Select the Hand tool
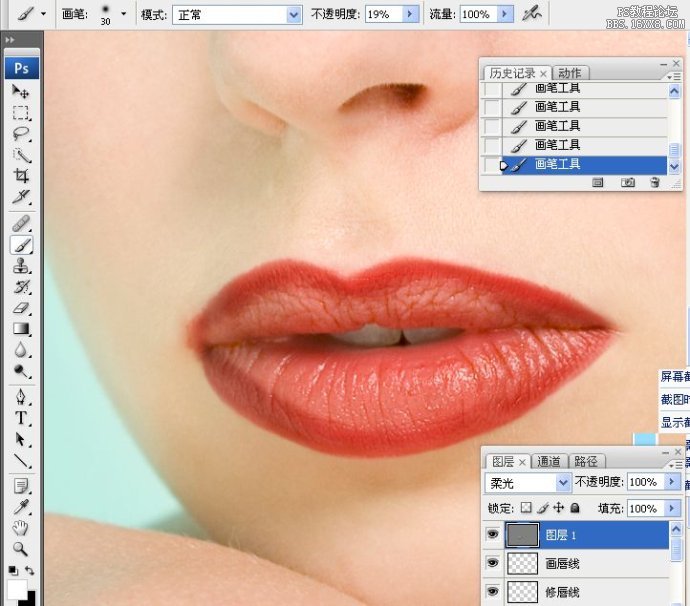Image resolution: width=690 pixels, height=606 pixels. pos(20,528)
